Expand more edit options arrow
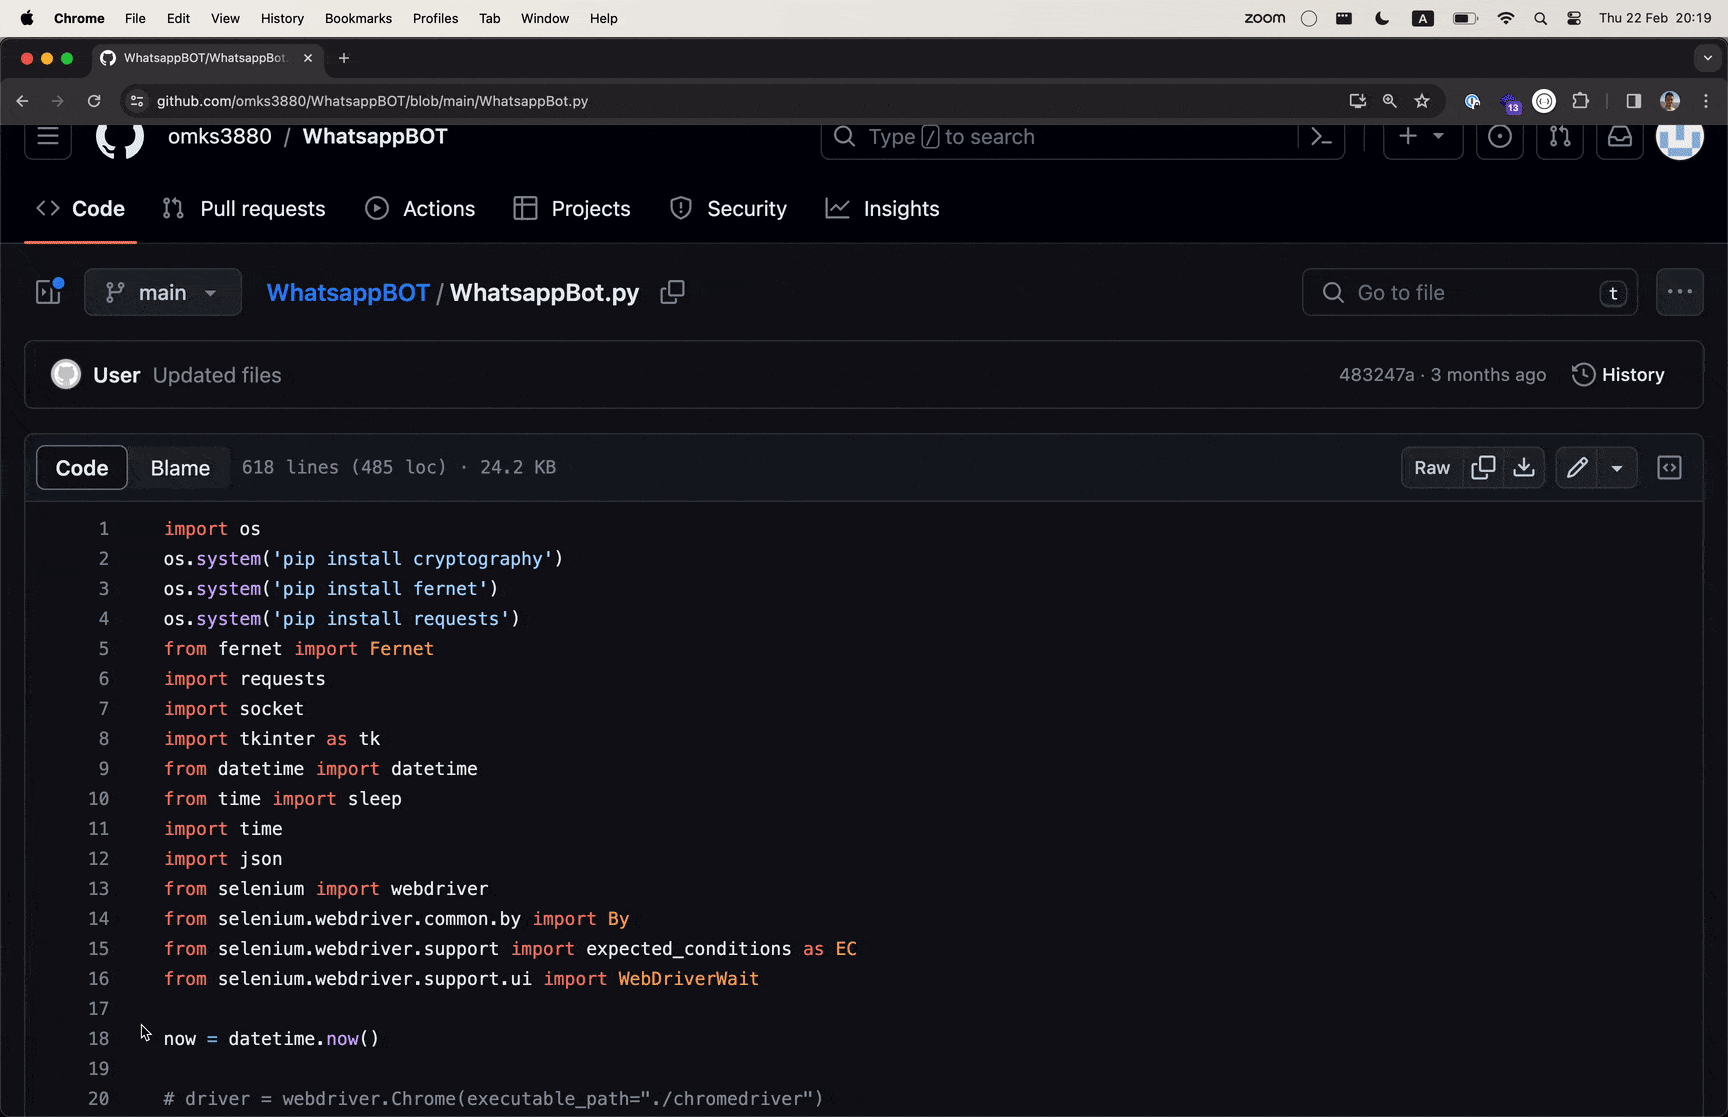 tap(1617, 467)
